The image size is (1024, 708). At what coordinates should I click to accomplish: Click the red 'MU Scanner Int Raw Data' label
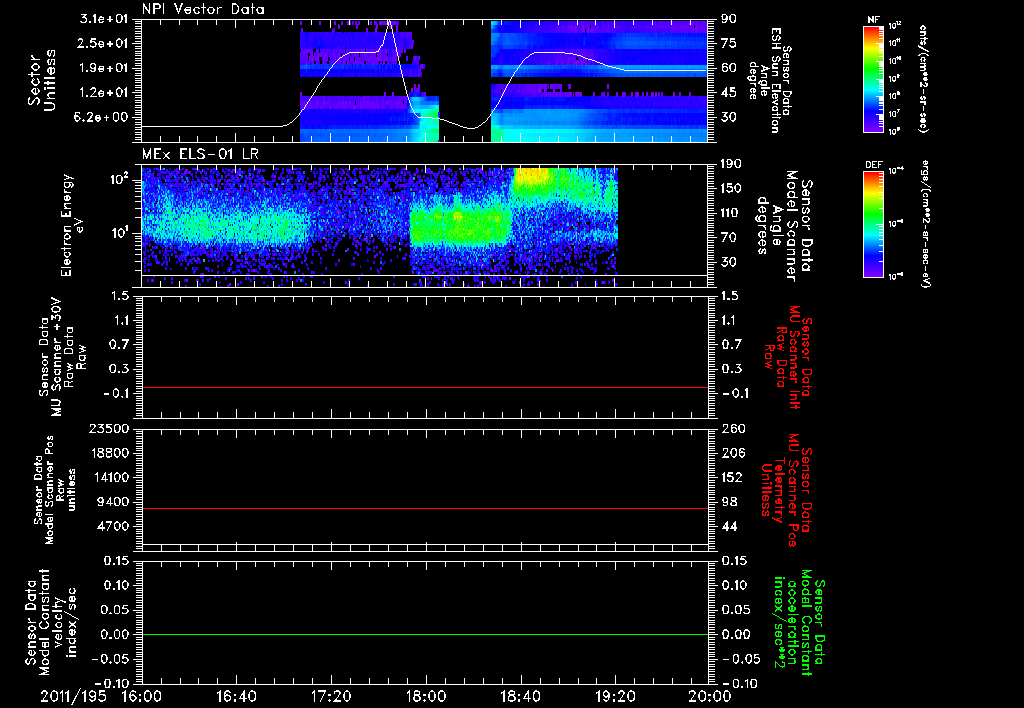787,357
